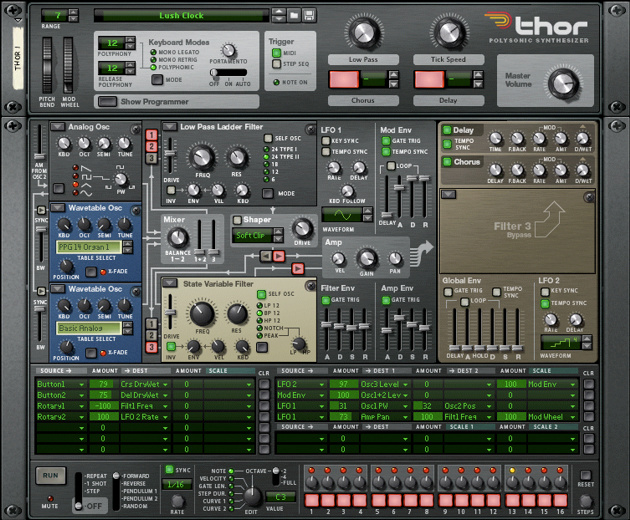Open the Analog Osc type dropdown arrow

(x=57, y=127)
